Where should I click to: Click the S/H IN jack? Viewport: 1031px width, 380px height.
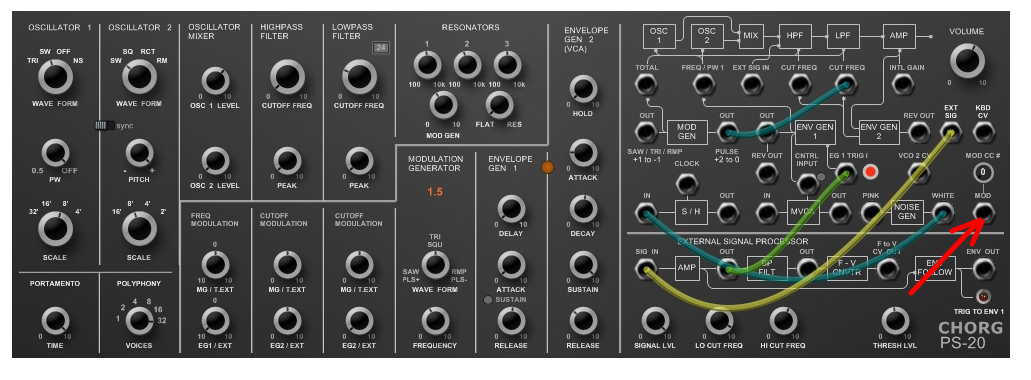(x=646, y=213)
